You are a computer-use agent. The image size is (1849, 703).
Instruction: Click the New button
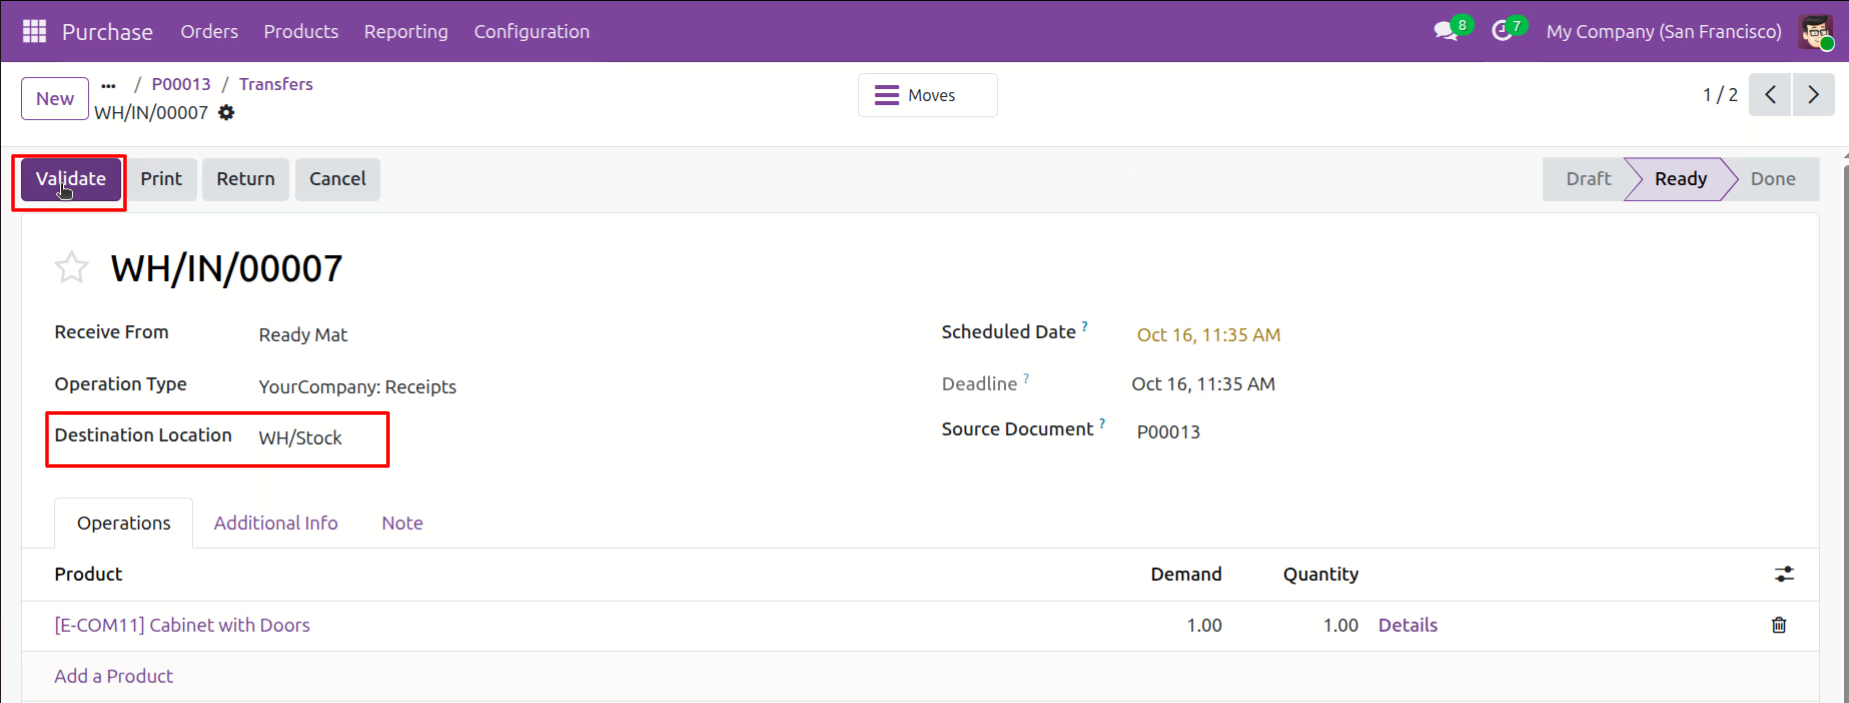(x=55, y=99)
